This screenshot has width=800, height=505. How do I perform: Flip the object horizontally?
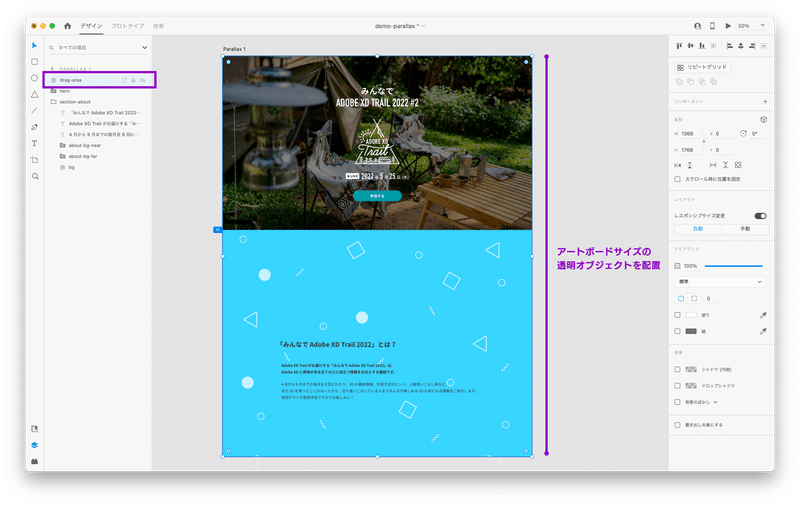click(x=678, y=165)
